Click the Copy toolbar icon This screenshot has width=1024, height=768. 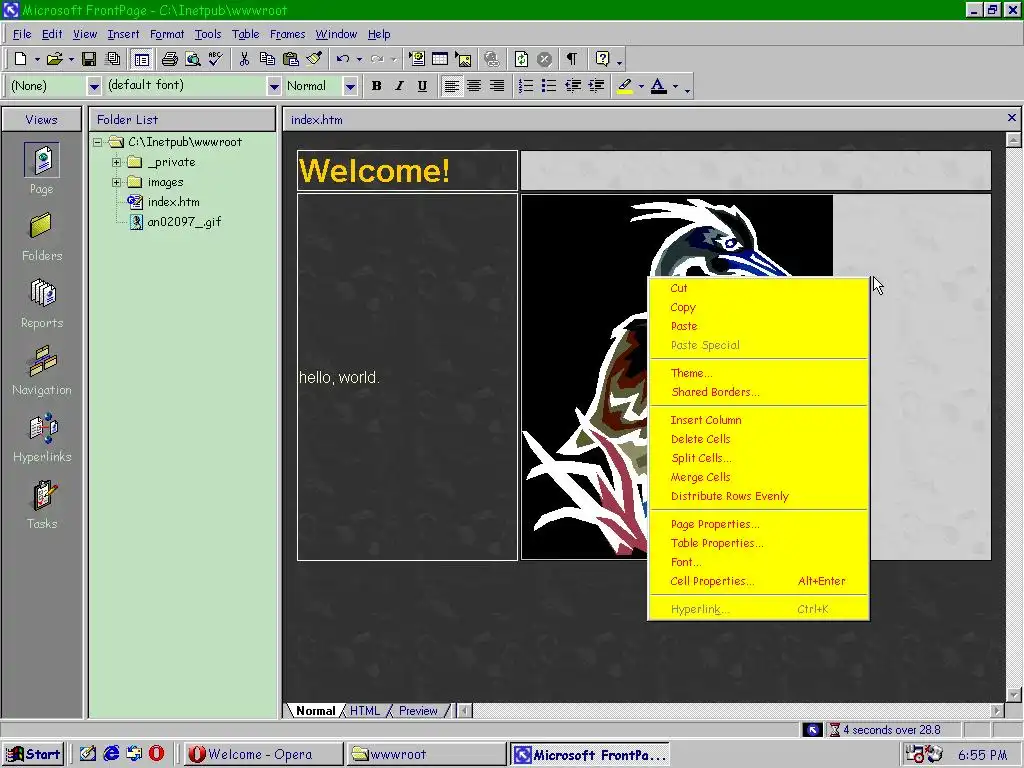click(x=267, y=59)
